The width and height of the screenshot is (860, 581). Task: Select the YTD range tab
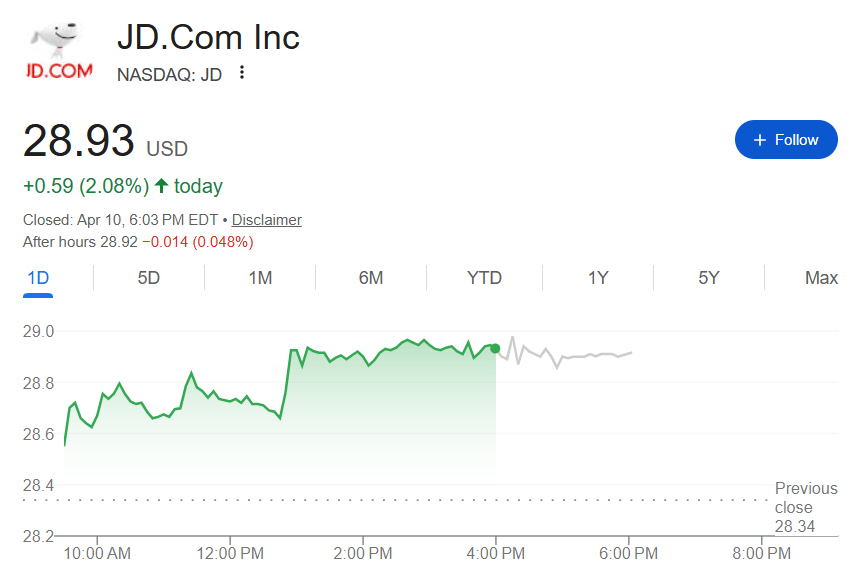tap(485, 278)
